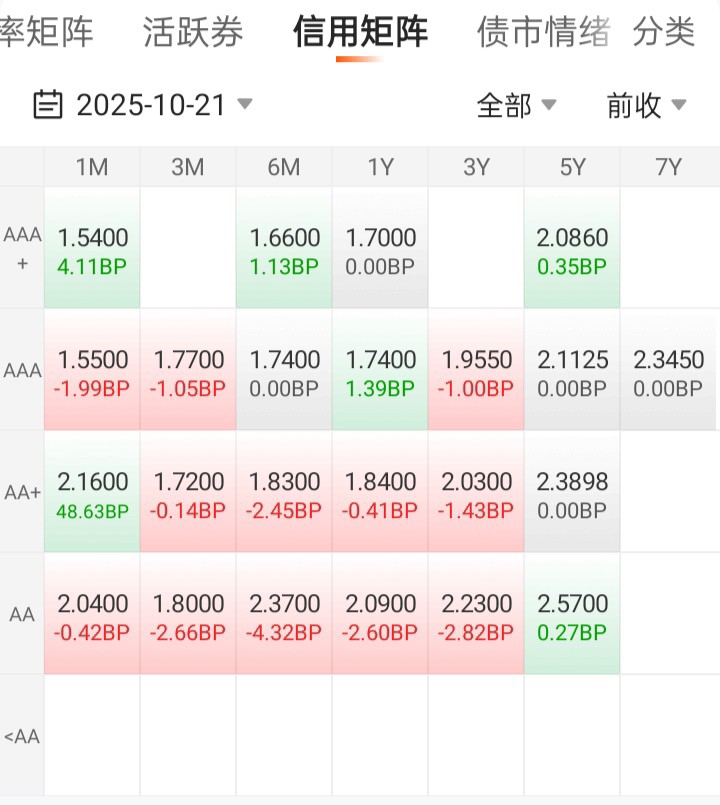Select the AAA 3Y cell 1.9550
720x805 pixels.
(x=476, y=372)
